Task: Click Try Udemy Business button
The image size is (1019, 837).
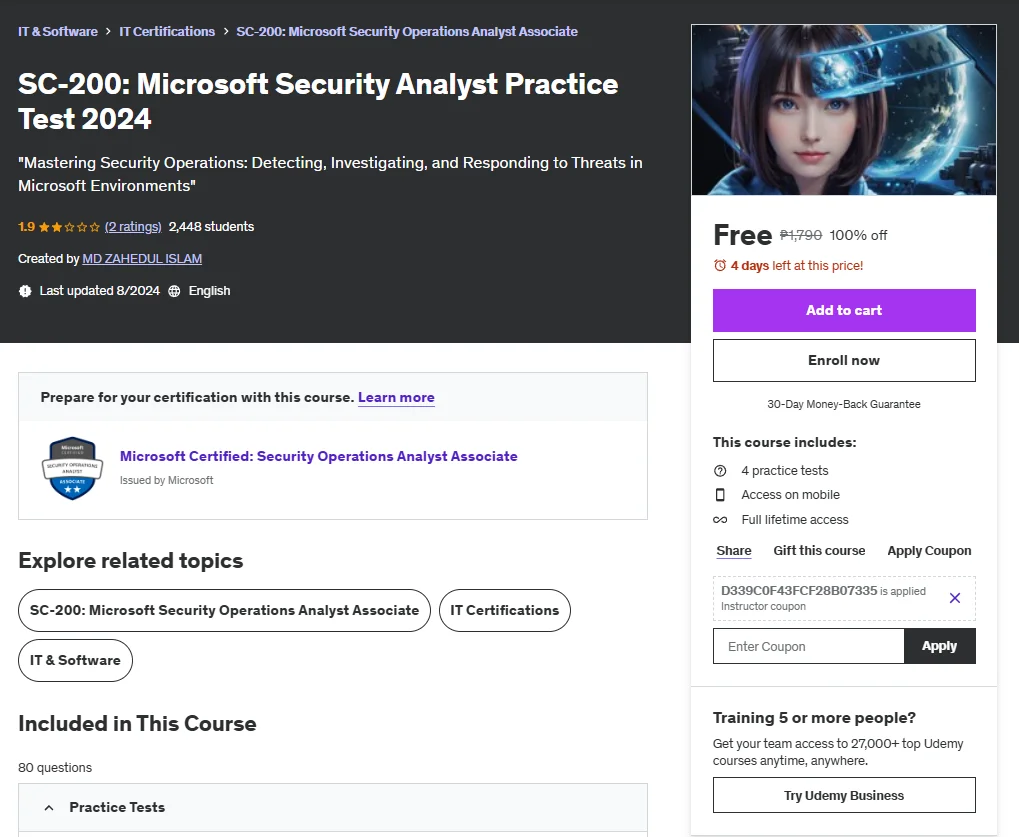Action: click(x=844, y=795)
